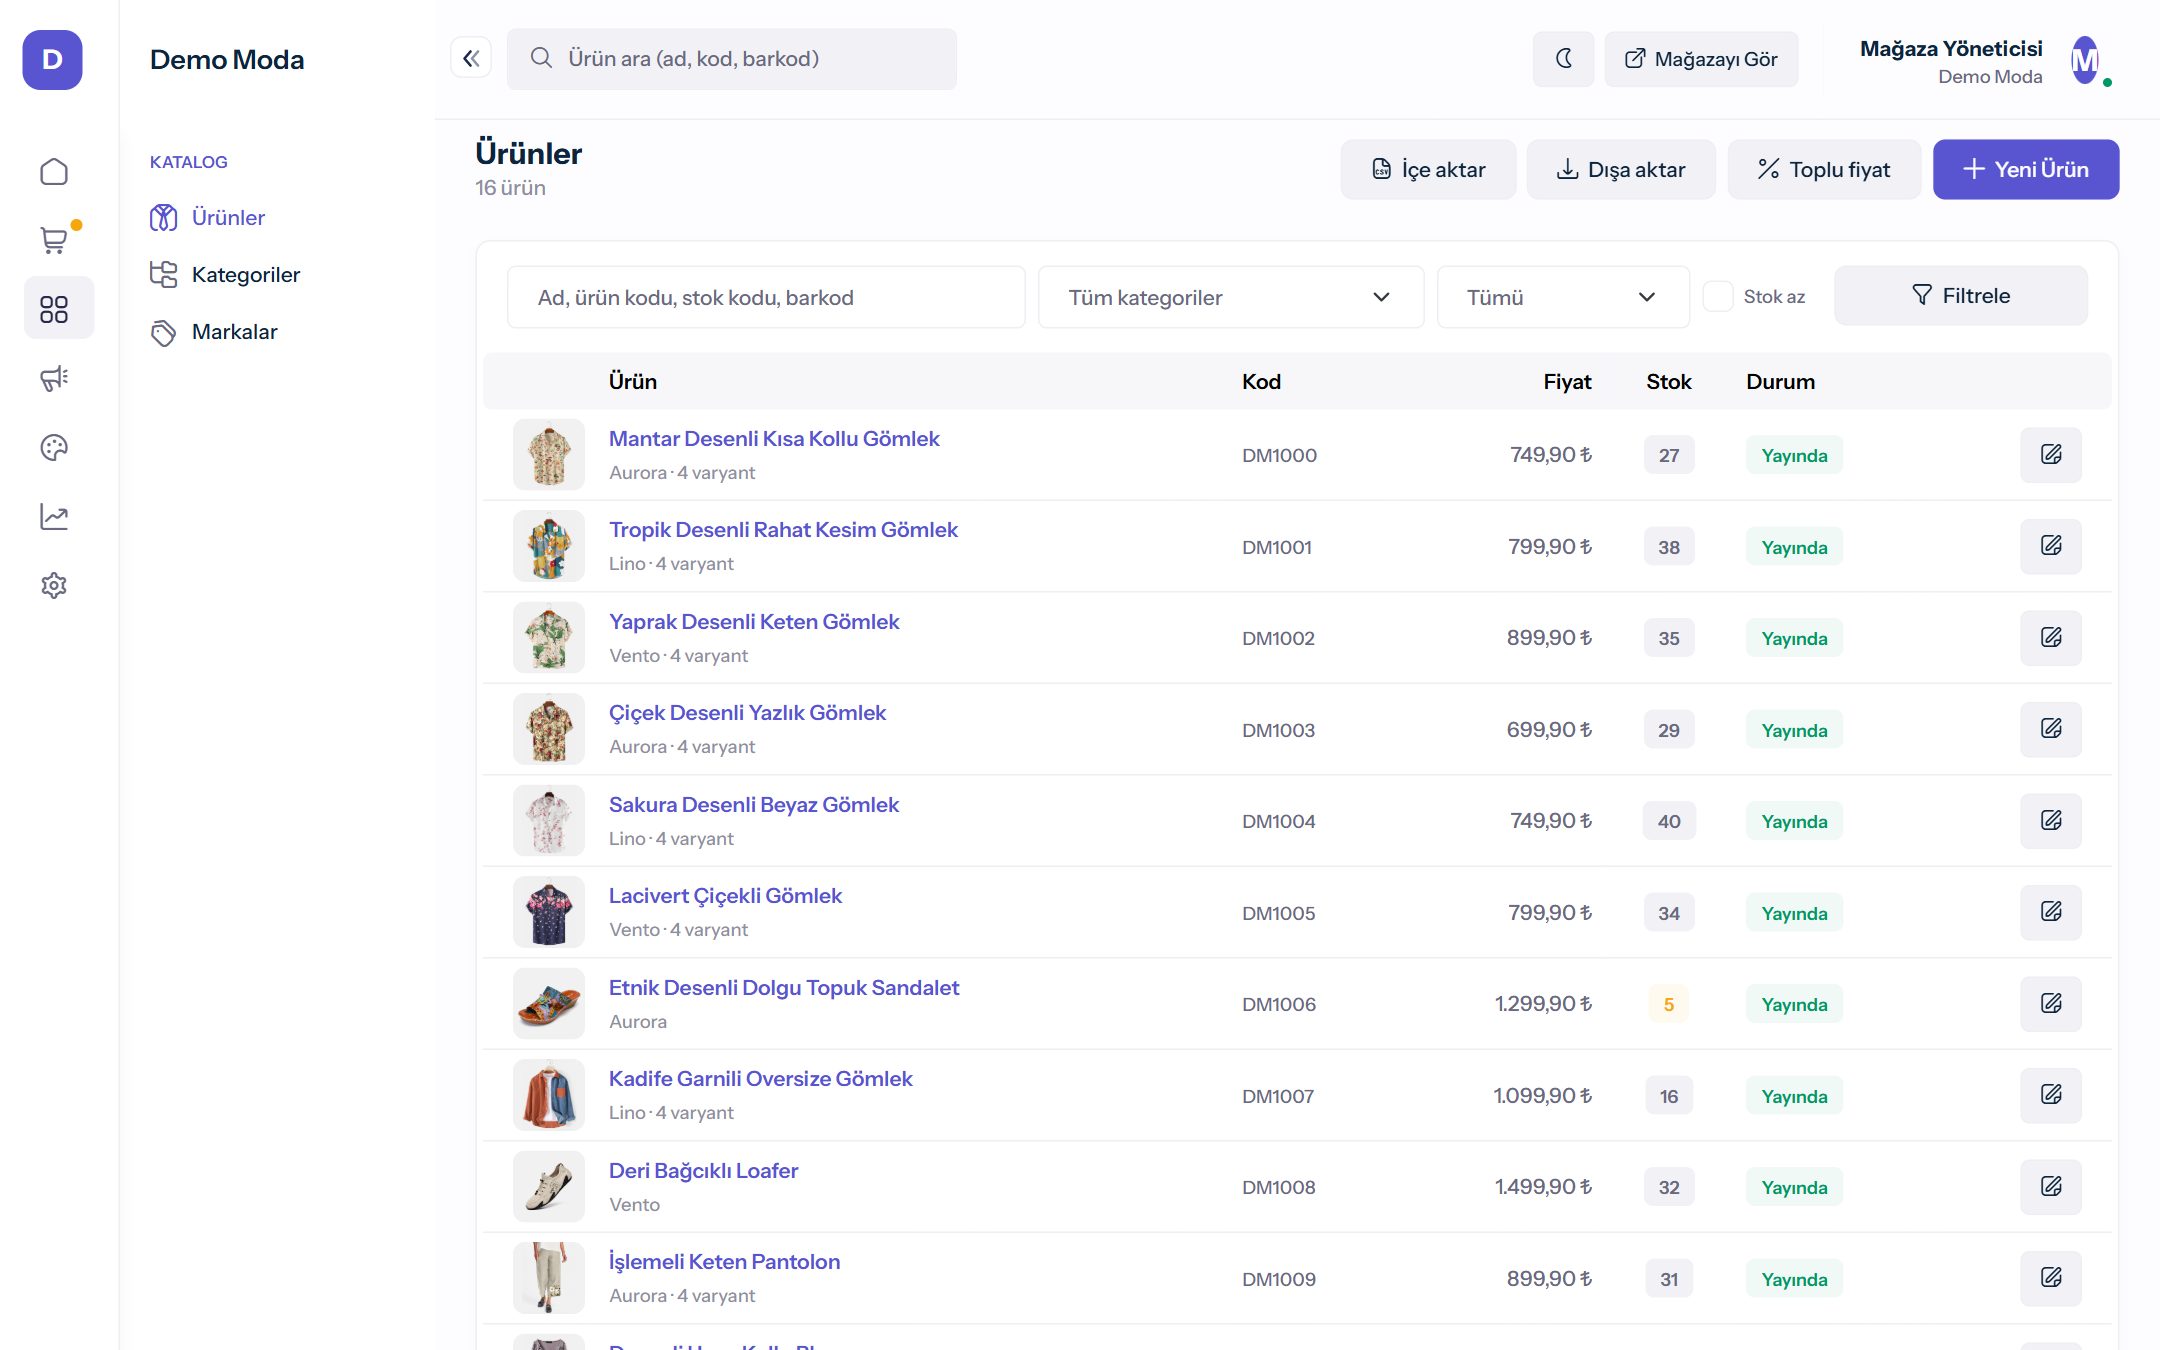The width and height of the screenshot is (2160, 1350).
Task: Expand the Tüm kategoriler dropdown
Action: [x=1231, y=297]
